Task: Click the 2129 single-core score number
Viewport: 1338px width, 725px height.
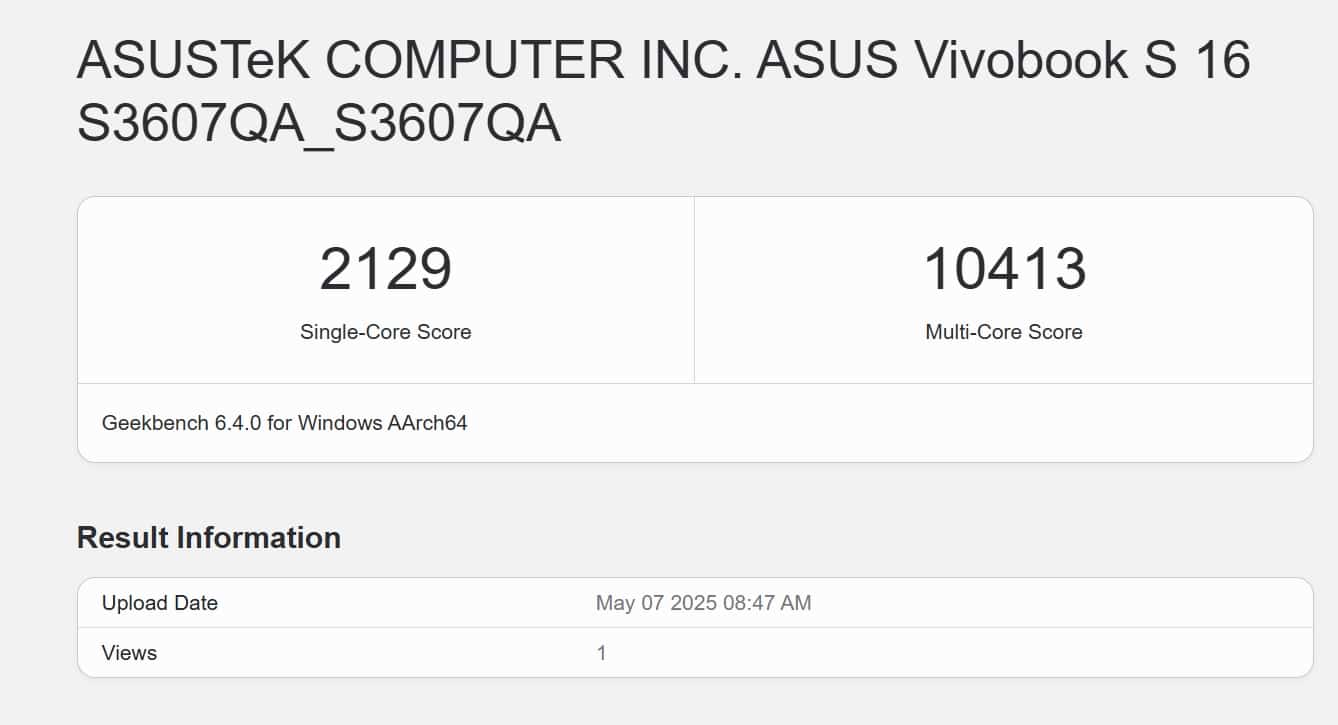Action: point(385,269)
